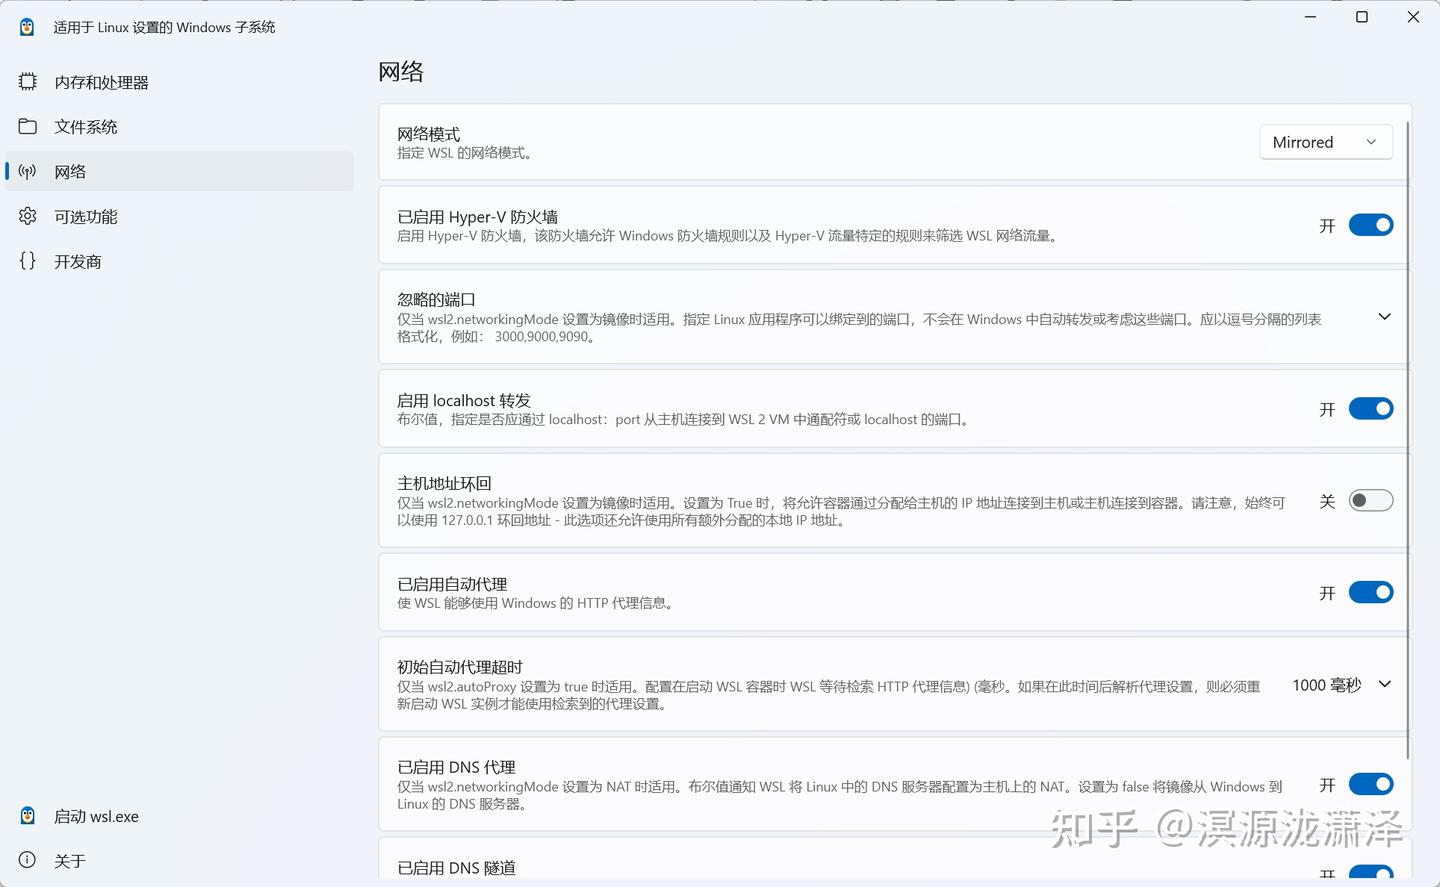Click the 1000 毫秒 timeout value

tap(1326, 685)
